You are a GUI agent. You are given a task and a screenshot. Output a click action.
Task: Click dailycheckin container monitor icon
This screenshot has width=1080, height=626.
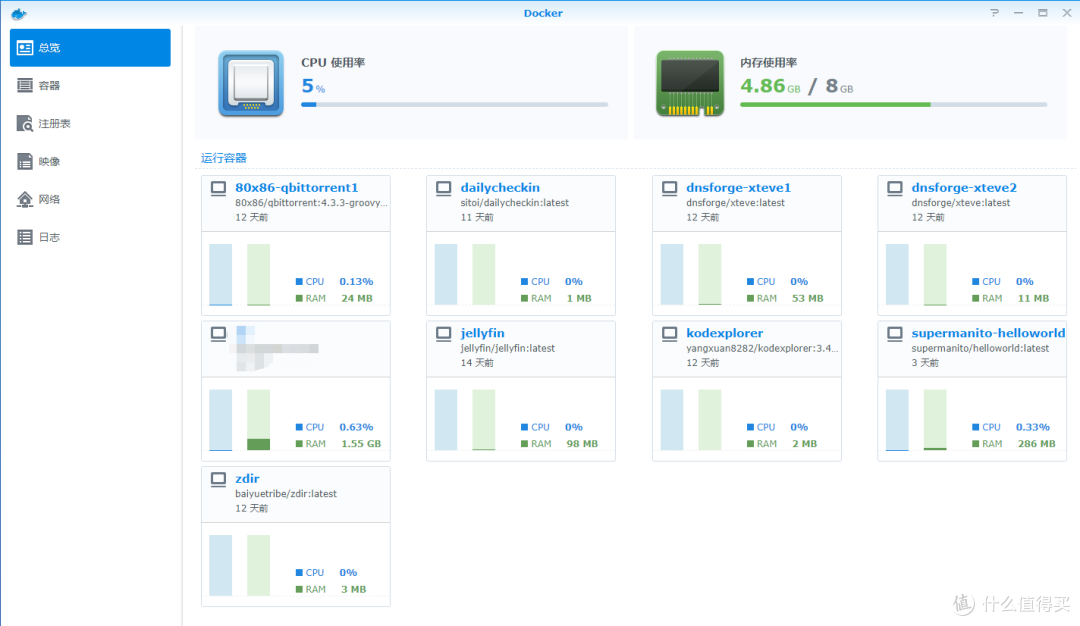(x=444, y=189)
